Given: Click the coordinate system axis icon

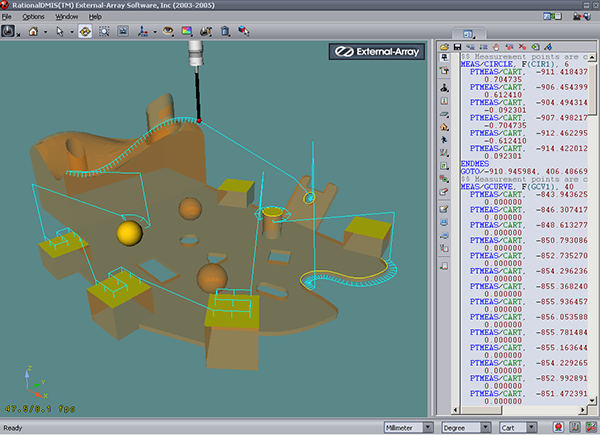Looking at the screenshot, I should coord(143,31).
